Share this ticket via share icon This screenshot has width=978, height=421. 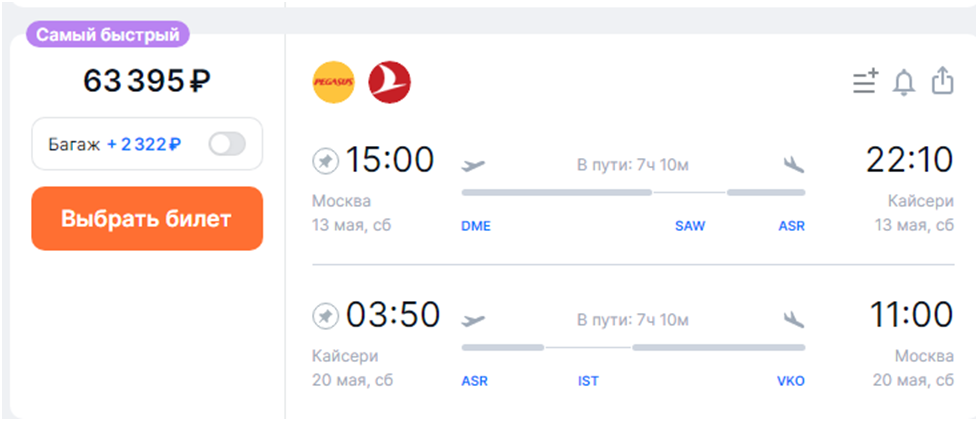(x=942, y=82)
